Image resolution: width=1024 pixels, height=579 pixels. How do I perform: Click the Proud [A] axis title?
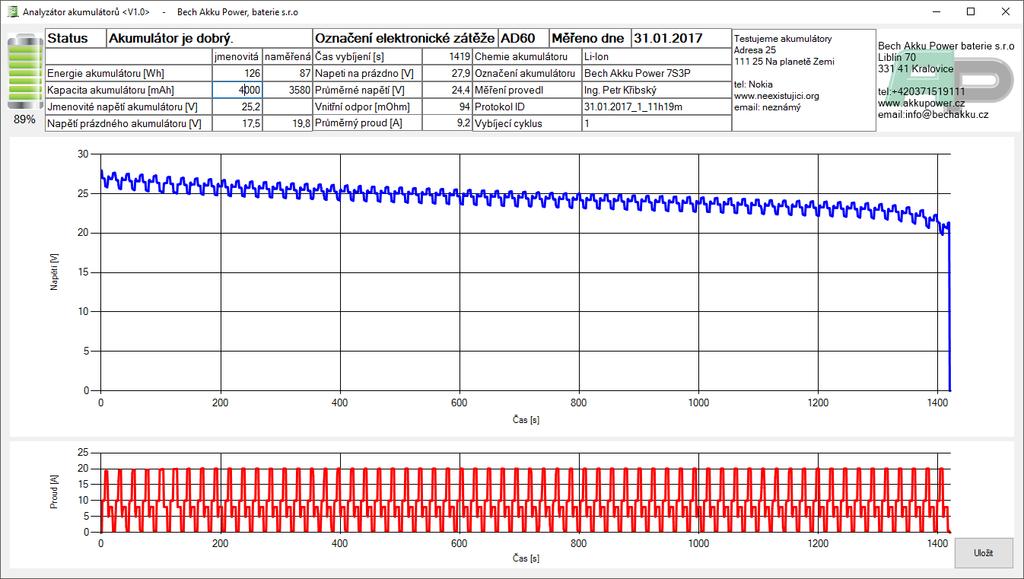point(54,492)
